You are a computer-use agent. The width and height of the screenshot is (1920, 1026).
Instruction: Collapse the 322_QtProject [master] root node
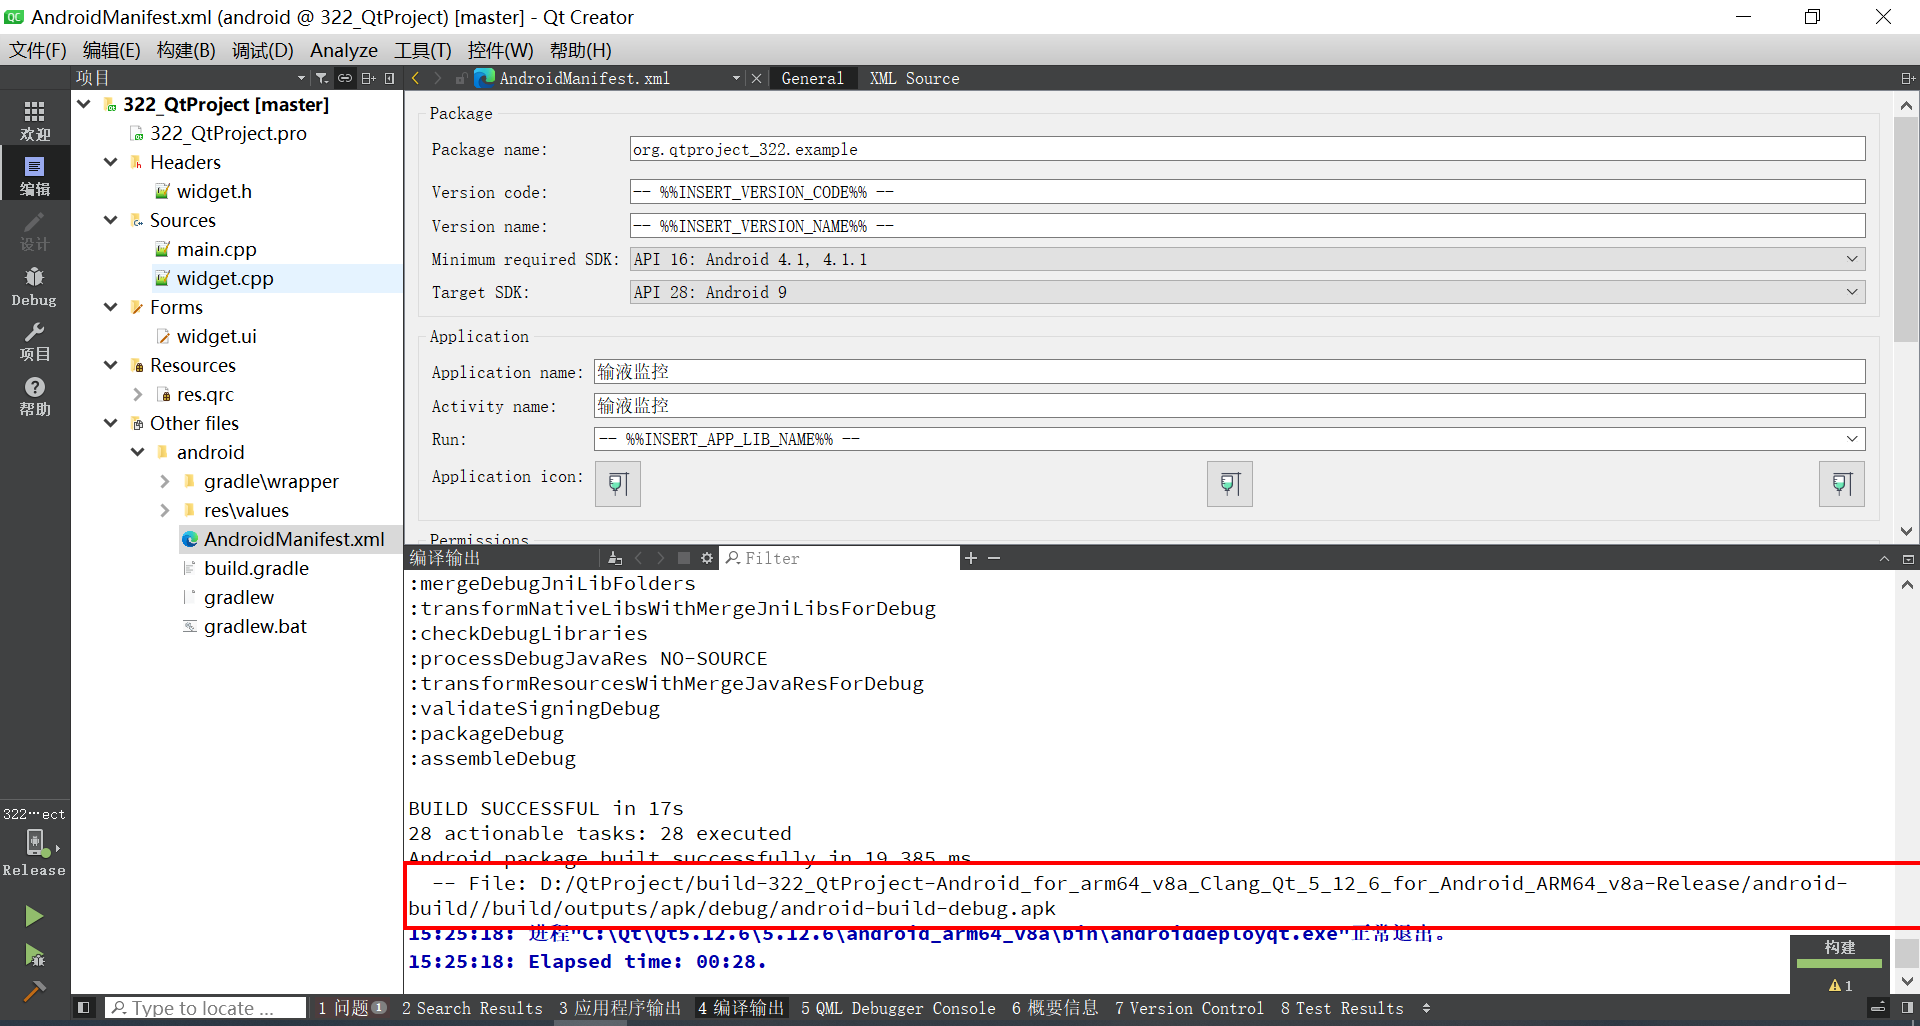pyautogui.click(x=84, y=104)
